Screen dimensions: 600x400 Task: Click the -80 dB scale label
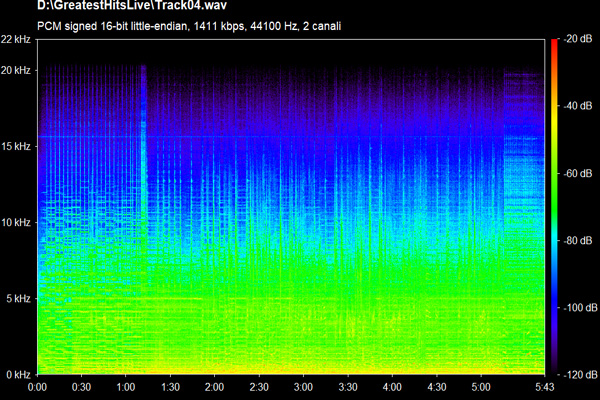[578, 241]
